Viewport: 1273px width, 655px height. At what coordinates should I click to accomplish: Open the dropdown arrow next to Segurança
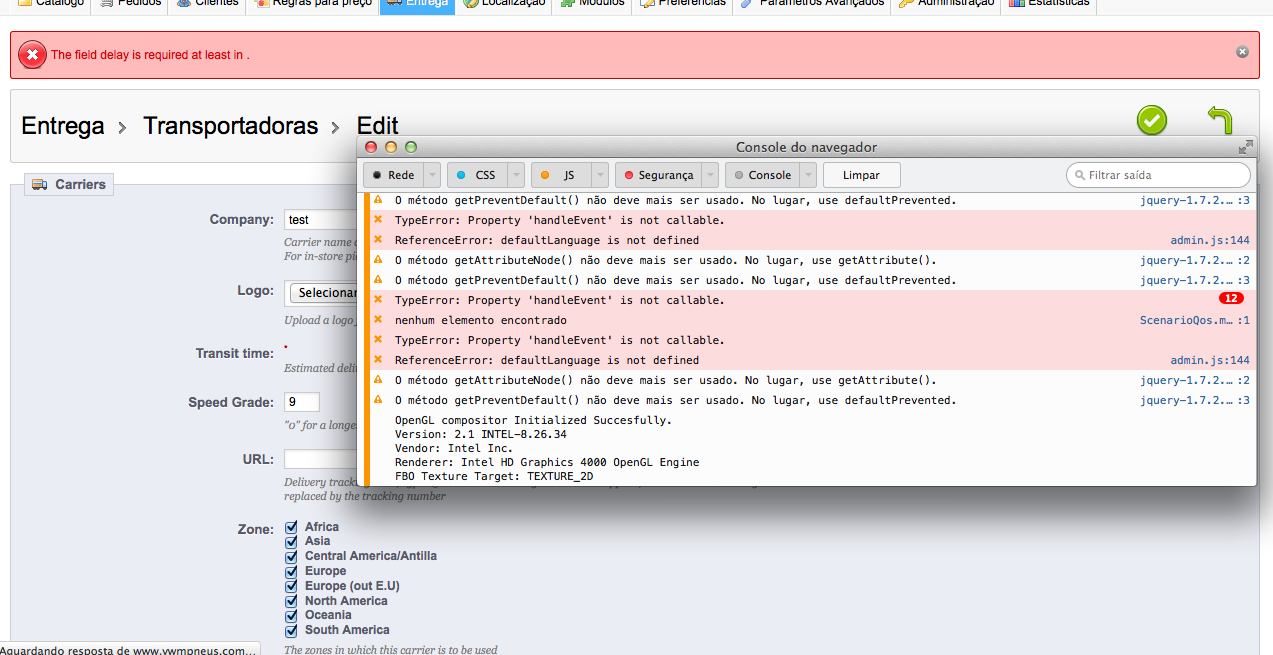pyautogui.click(x=710, y=175)
